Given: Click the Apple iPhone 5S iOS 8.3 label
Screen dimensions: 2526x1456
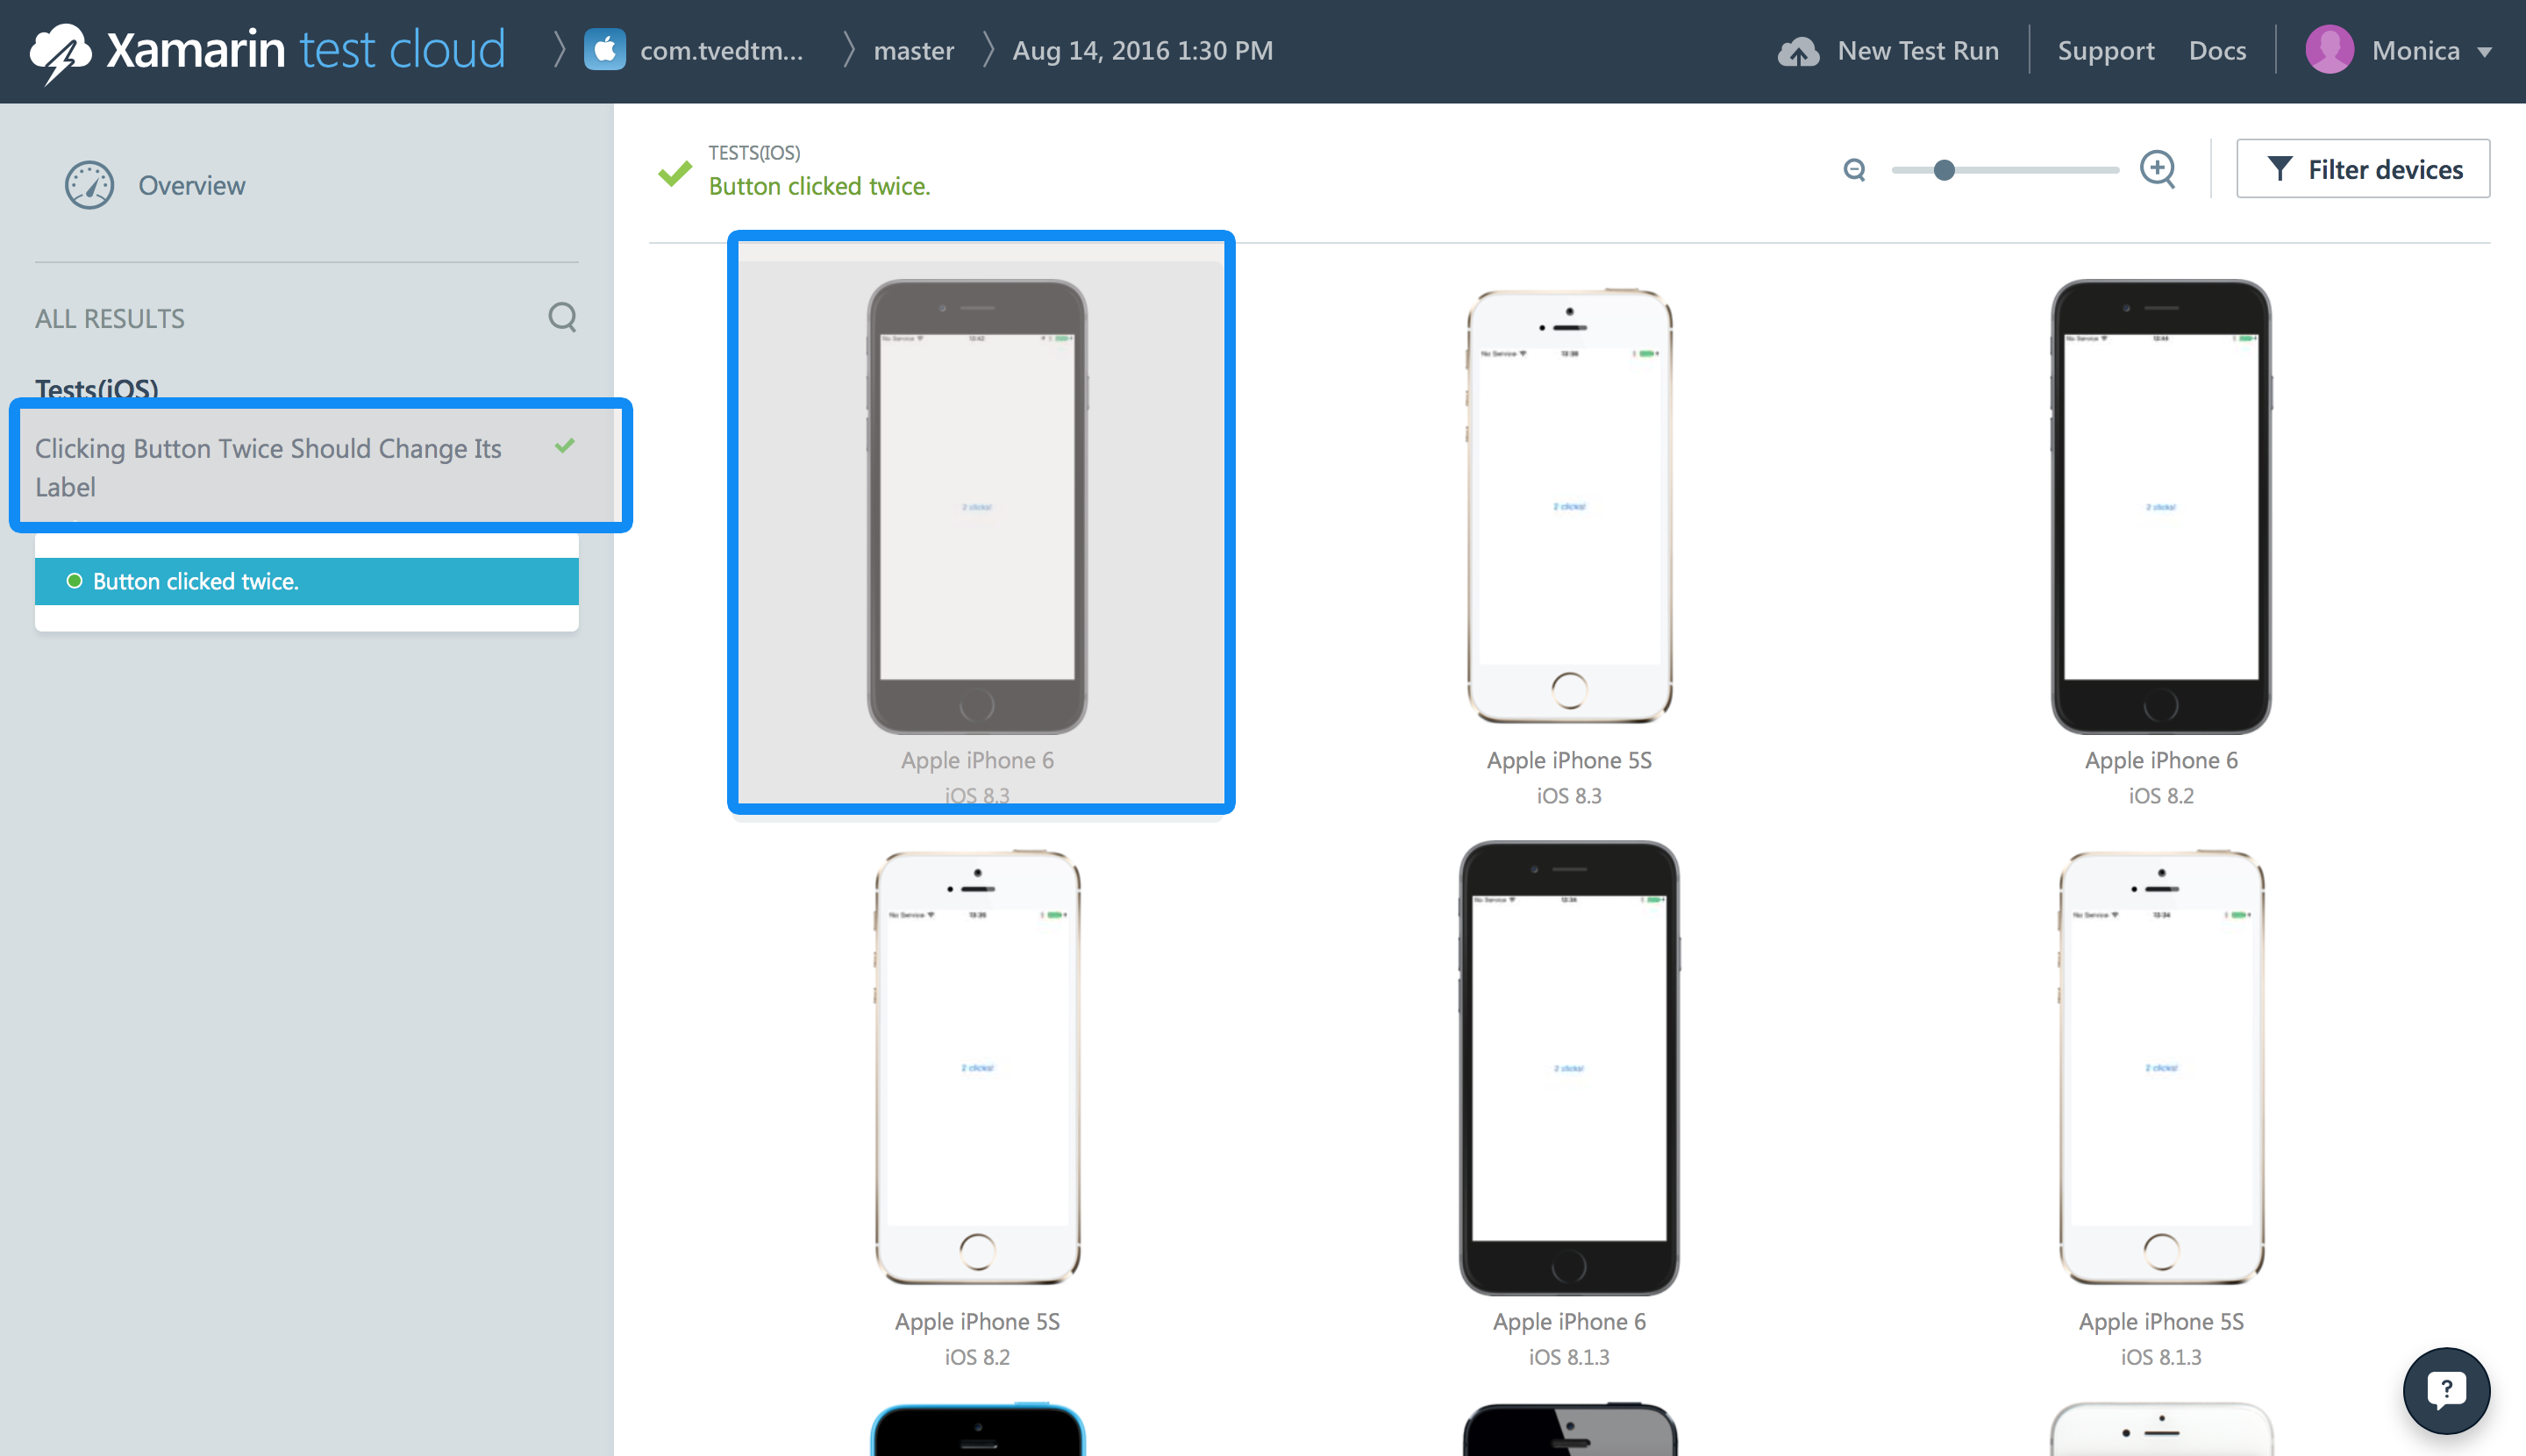Looking at the screenshot, I should (1569, 777).
